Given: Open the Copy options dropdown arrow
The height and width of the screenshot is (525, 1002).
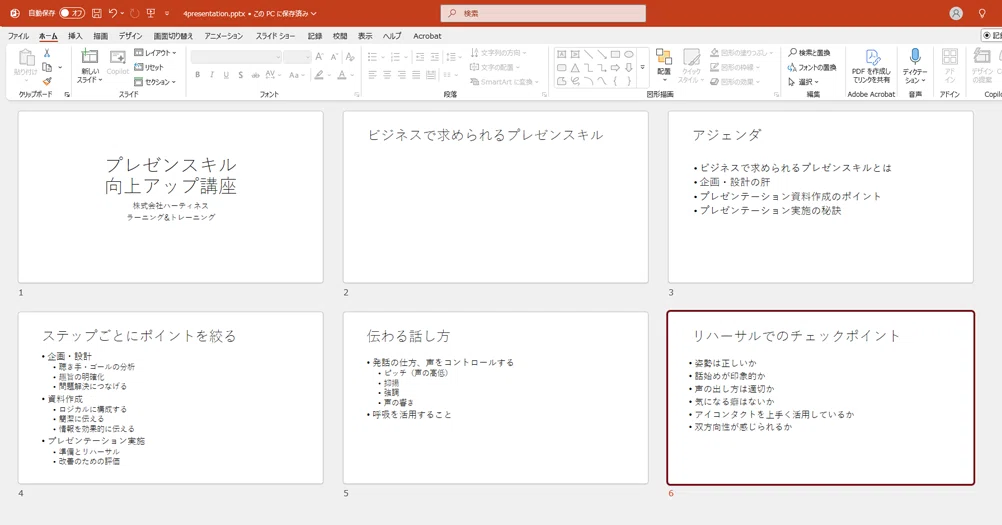Looking at the screenshot, I should (60, 67).
